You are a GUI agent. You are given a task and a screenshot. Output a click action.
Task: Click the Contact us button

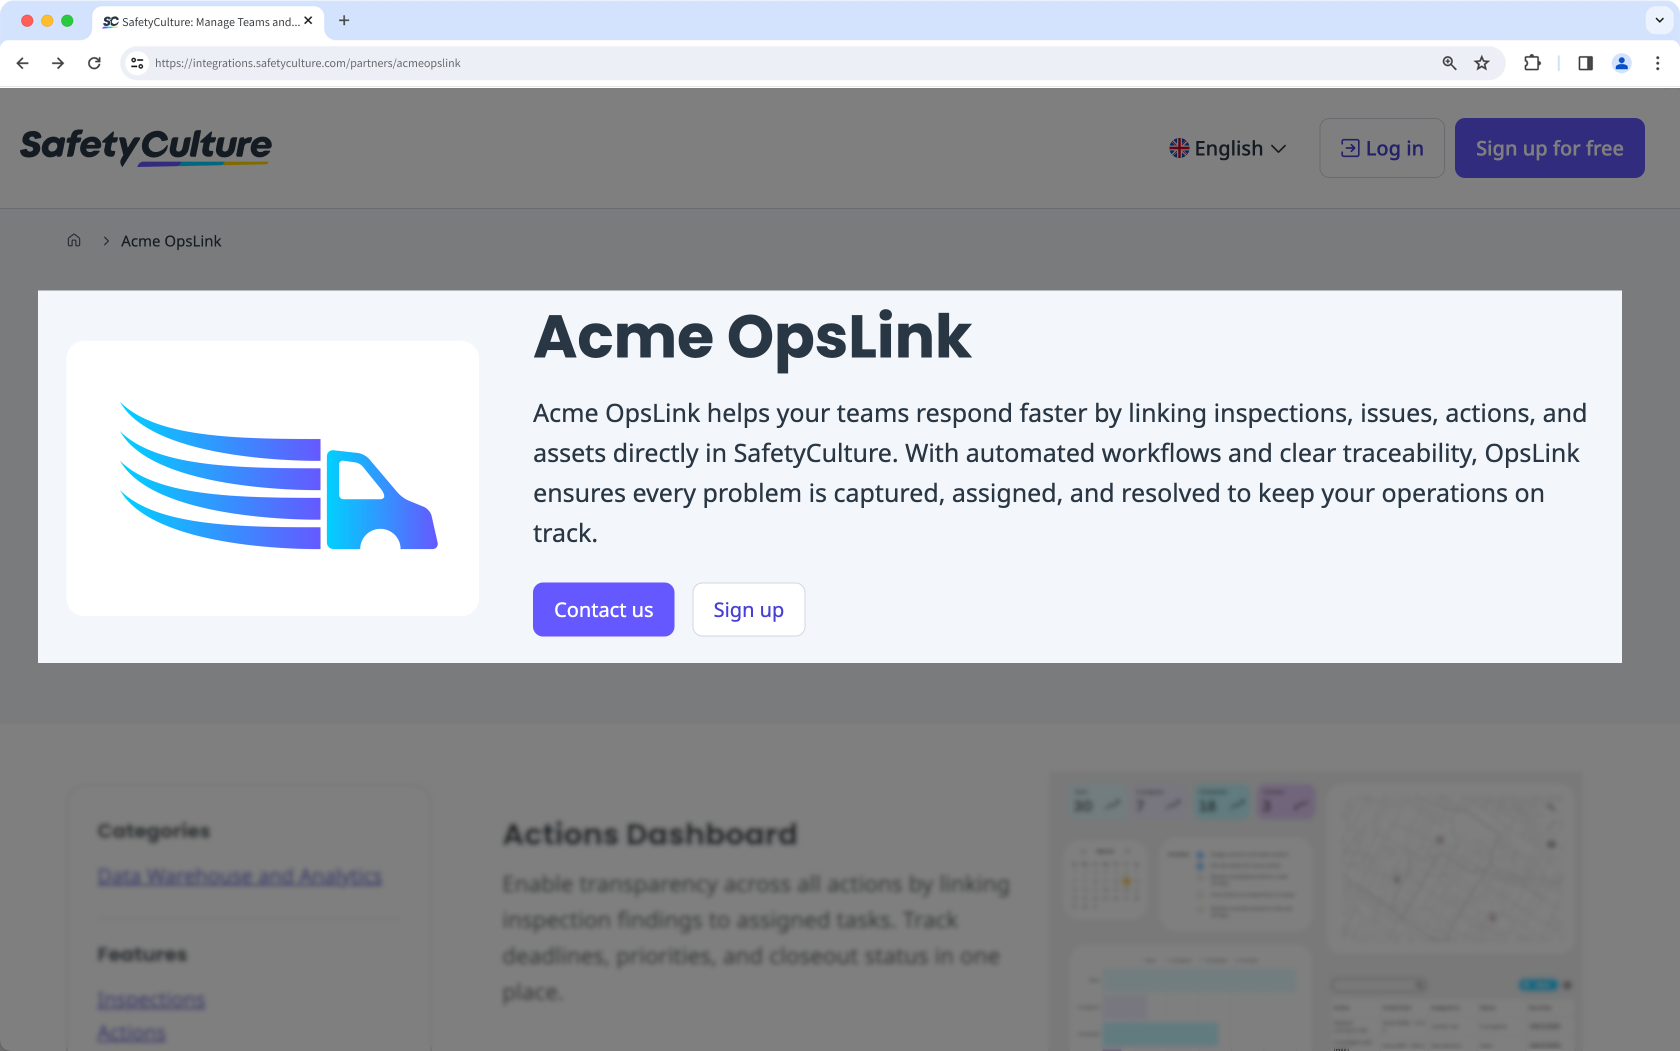coord(603,609)
